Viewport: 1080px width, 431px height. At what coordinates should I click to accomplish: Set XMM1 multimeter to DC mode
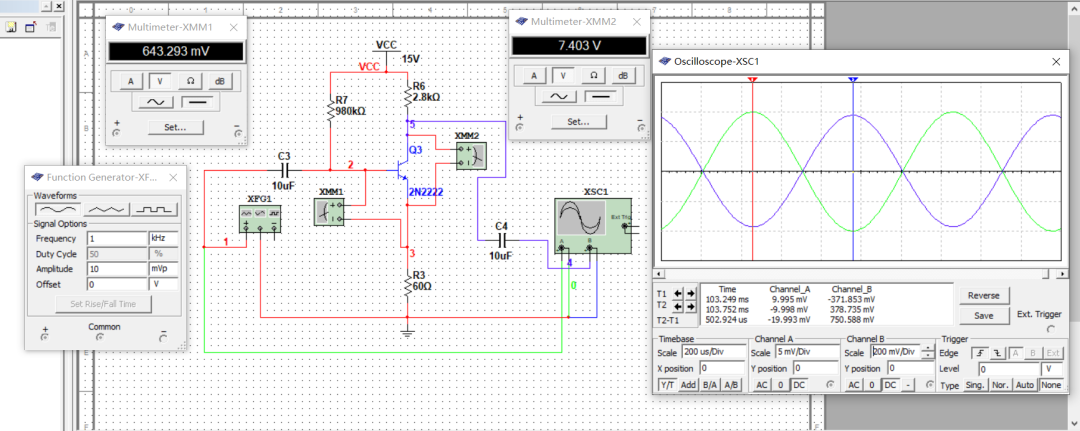click(199, 103)
